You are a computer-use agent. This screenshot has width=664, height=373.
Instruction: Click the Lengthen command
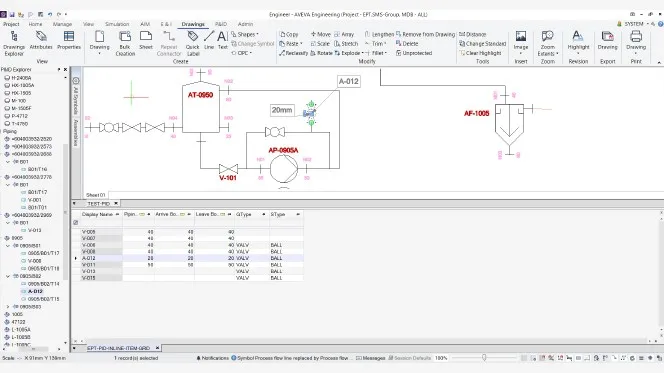[x=379, y=34]
